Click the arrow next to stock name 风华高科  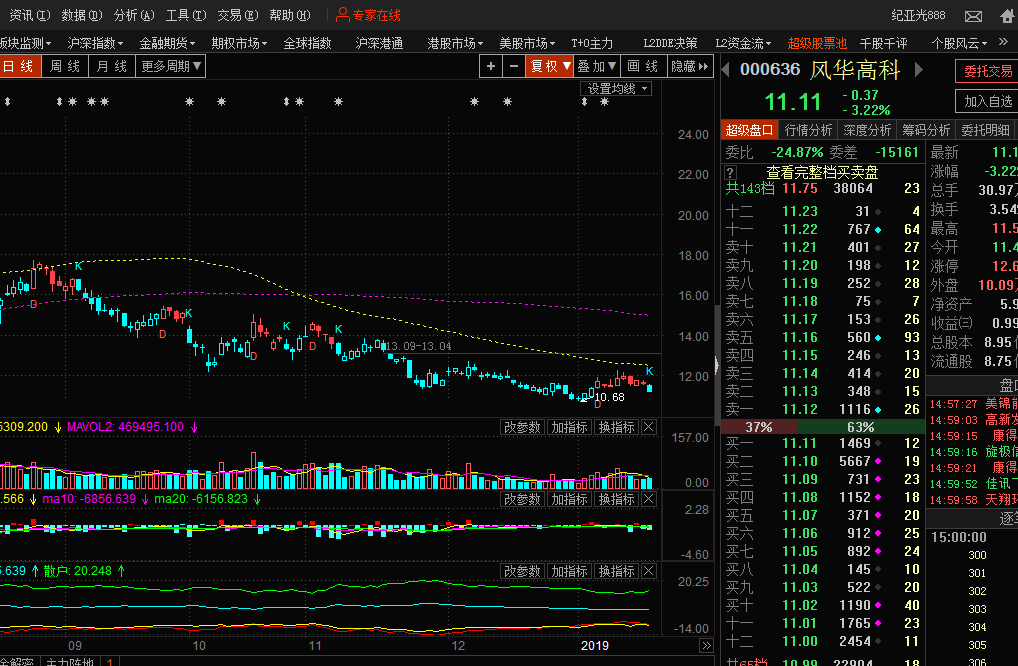919,70
